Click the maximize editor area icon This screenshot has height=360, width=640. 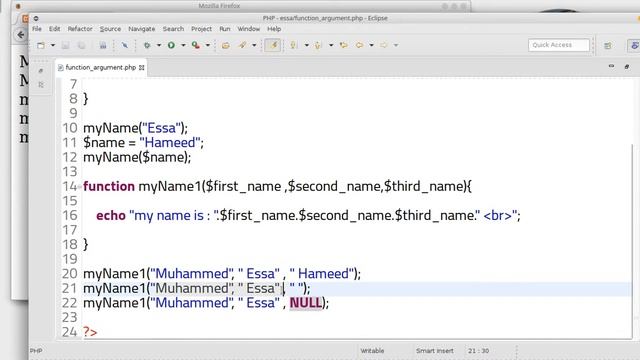click(x=627, y=66)
